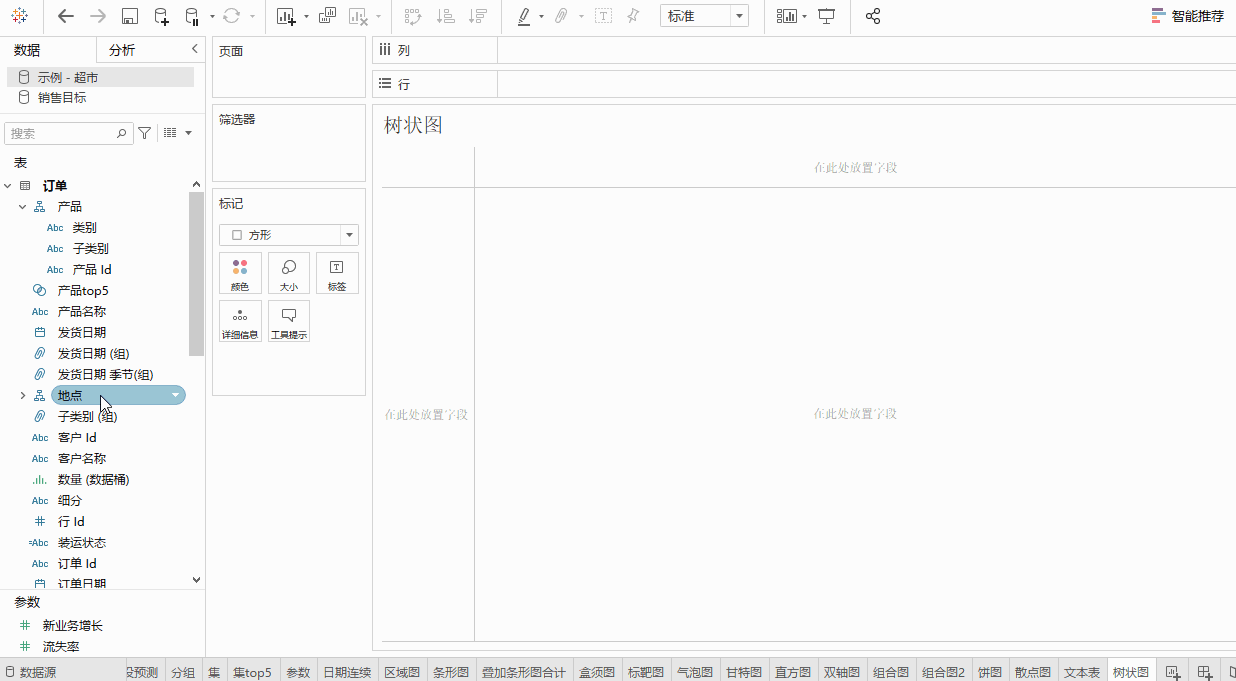Click the 工具提示 marks button
Screen dimensions: 1236x681
(289, 321)
